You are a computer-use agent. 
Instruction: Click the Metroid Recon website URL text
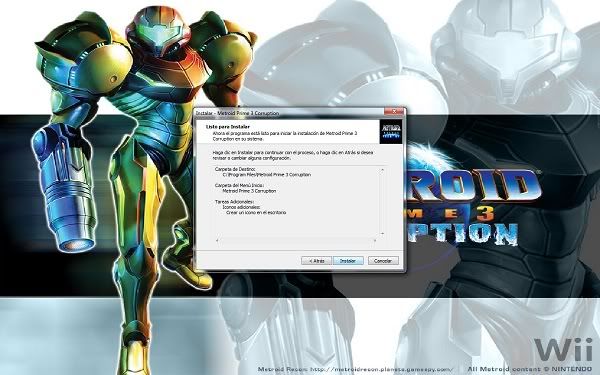381,369
